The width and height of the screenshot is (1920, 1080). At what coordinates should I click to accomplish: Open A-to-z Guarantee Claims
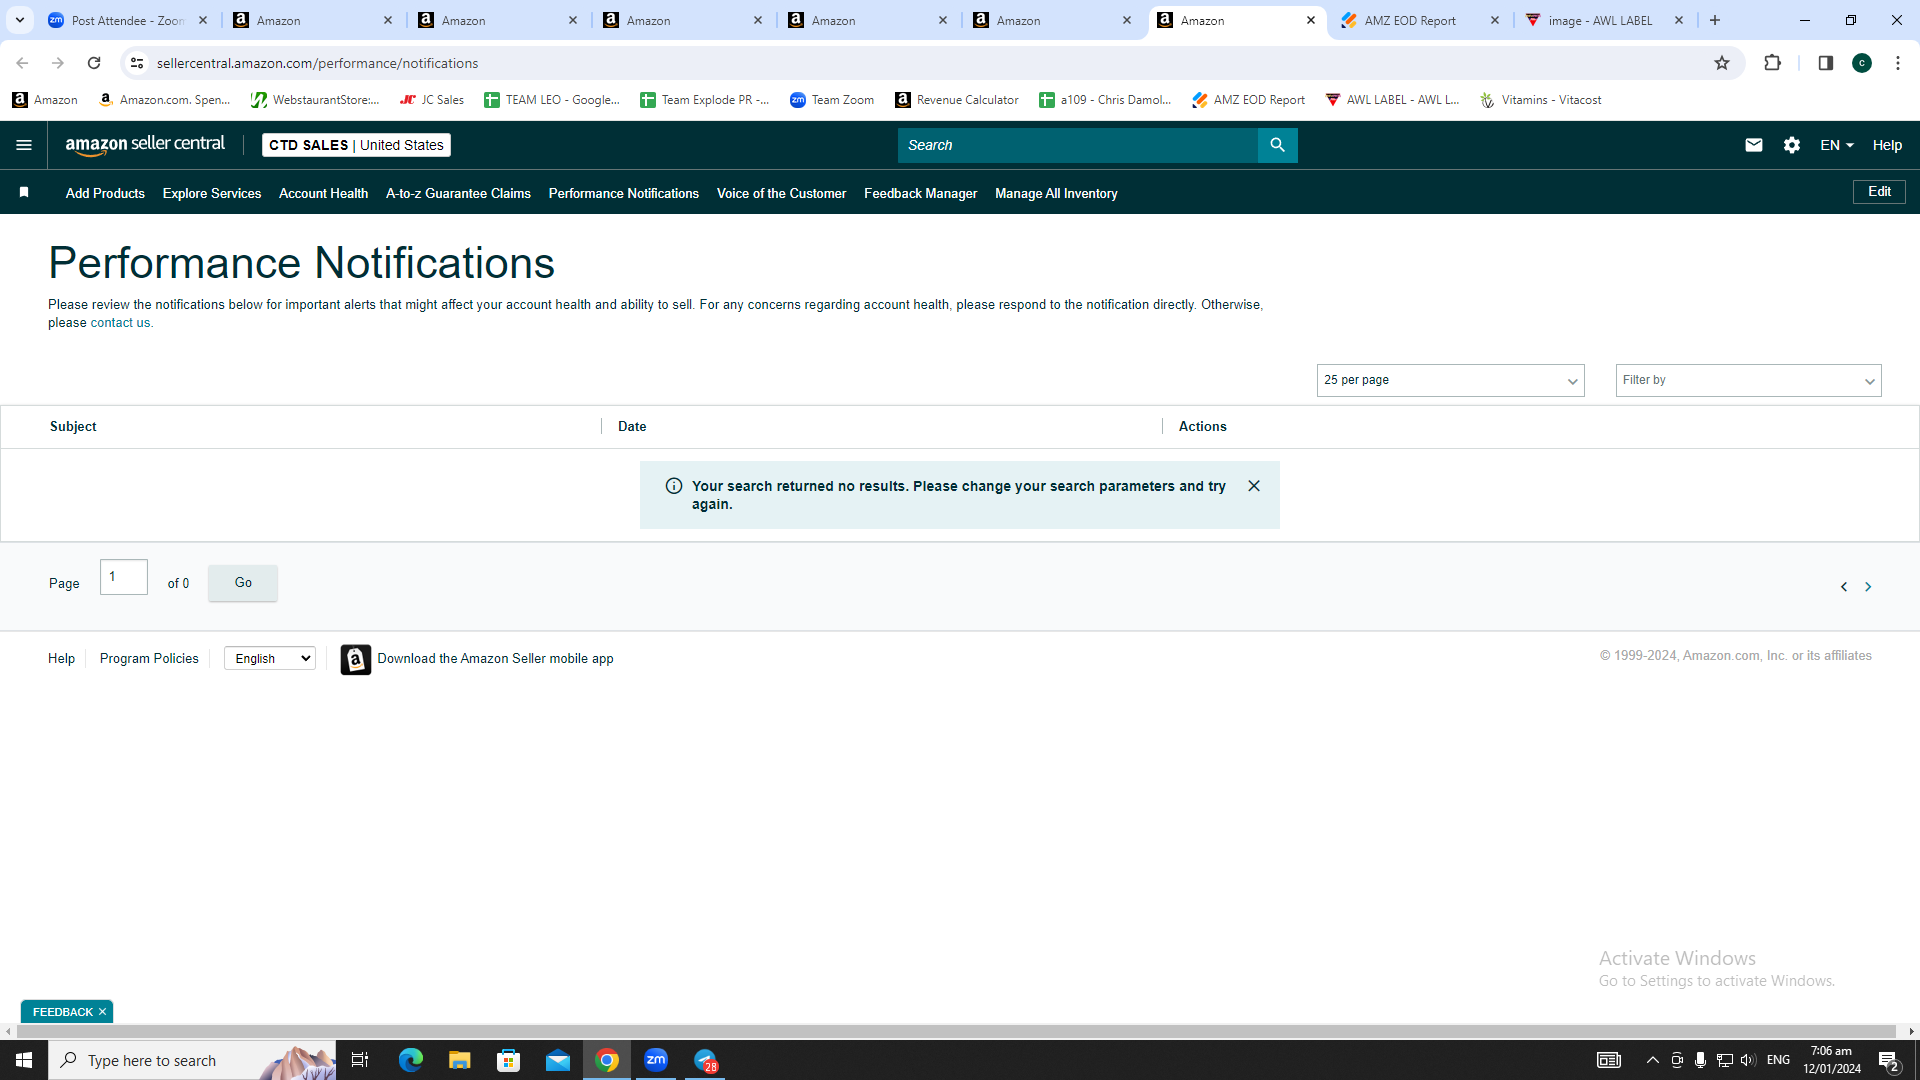point(458,193)
